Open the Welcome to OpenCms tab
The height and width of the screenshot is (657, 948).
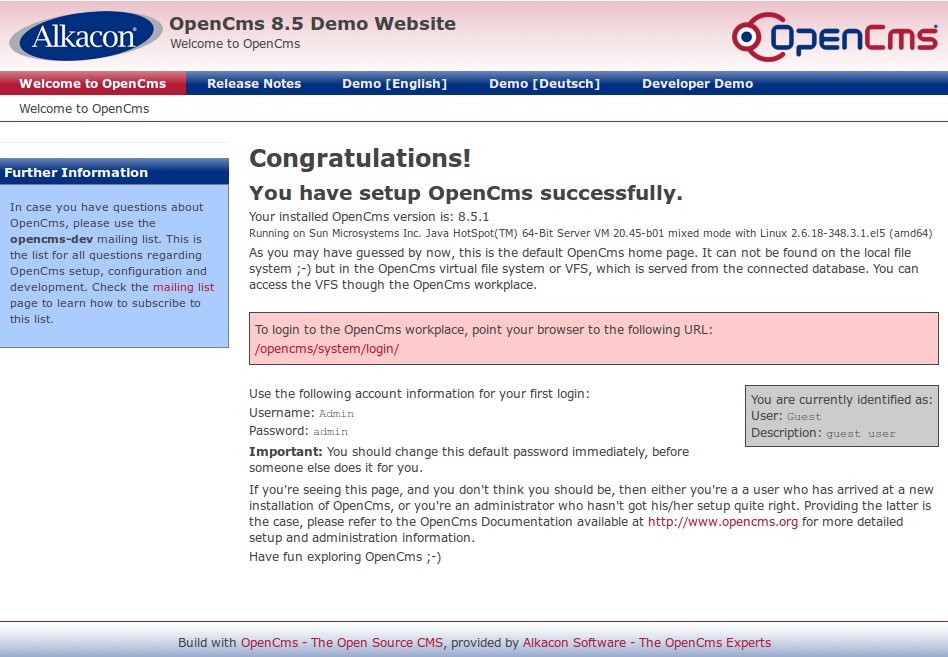click(x=93, y=83)
